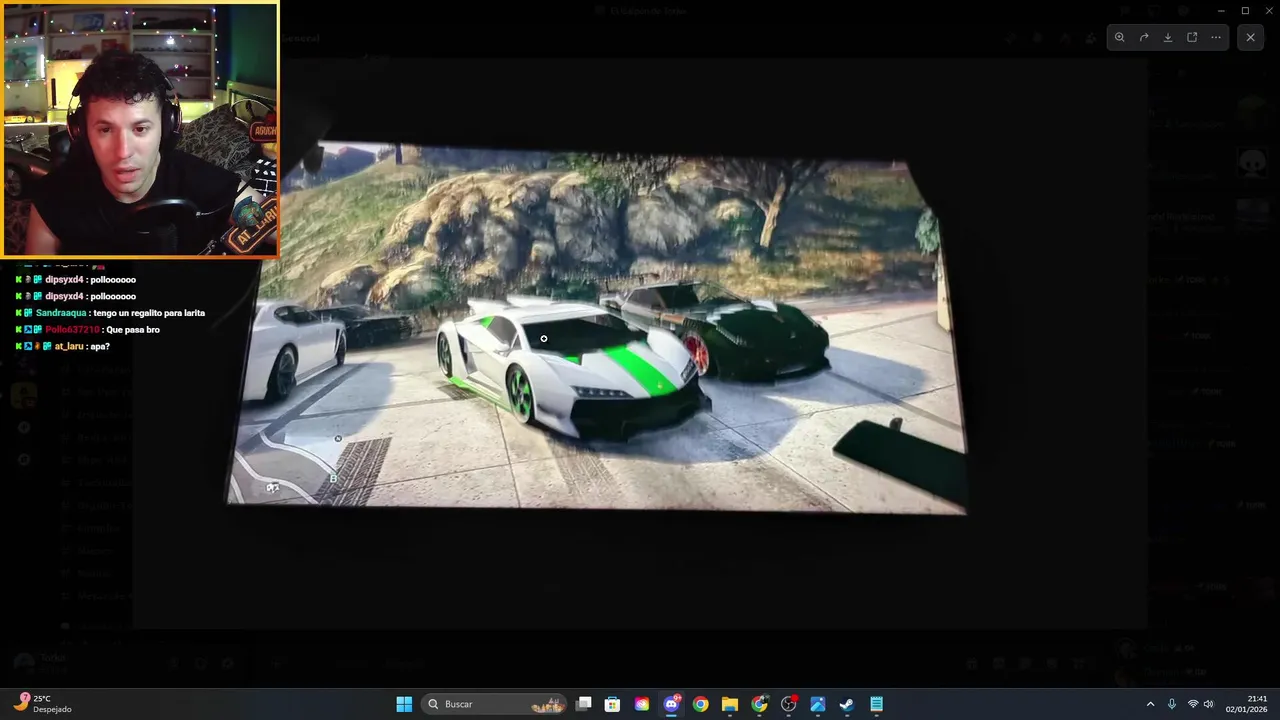The height and width of the screenshot is (720, 1280).
Task: Open the Notepad taskbar icon
Action: tap(877, 704)
